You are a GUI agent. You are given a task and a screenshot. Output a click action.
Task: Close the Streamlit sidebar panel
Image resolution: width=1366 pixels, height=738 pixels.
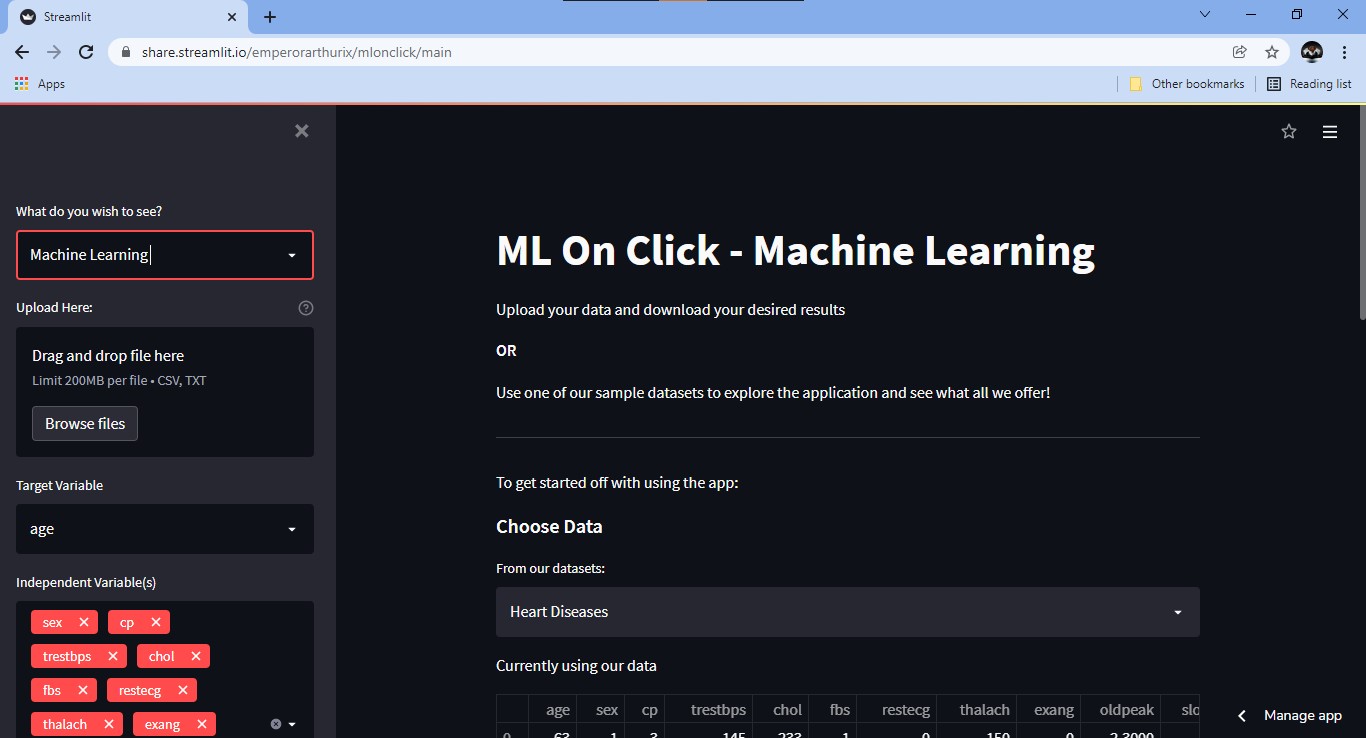[x=302, y=131]
